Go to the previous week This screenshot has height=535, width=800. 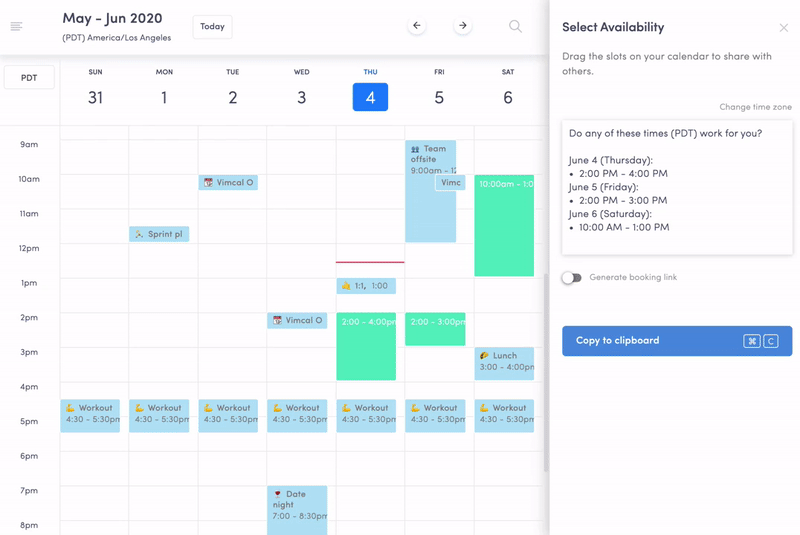417,26
